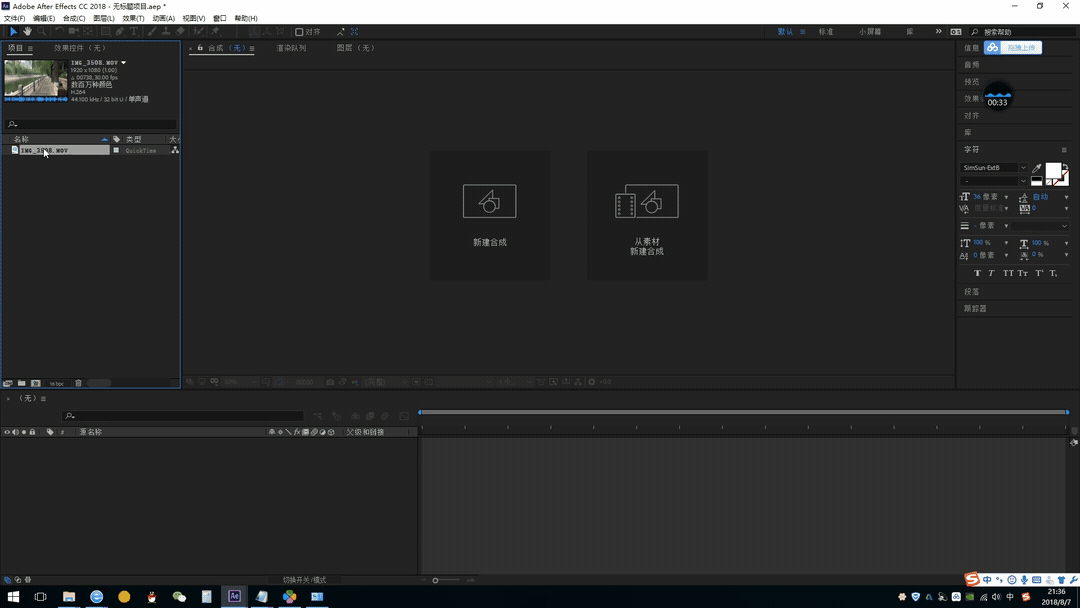Toggle audio speaker column header in timeline
Viewport: 1080px width, 608px height.
pyautogui.click(x=15, y=432)
